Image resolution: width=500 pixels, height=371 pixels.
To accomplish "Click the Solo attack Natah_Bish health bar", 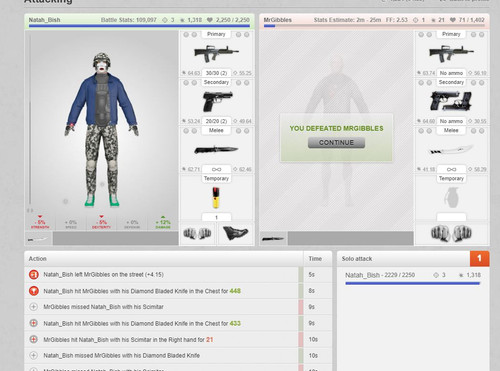I will pyautogui.click(x=413, y=283).
